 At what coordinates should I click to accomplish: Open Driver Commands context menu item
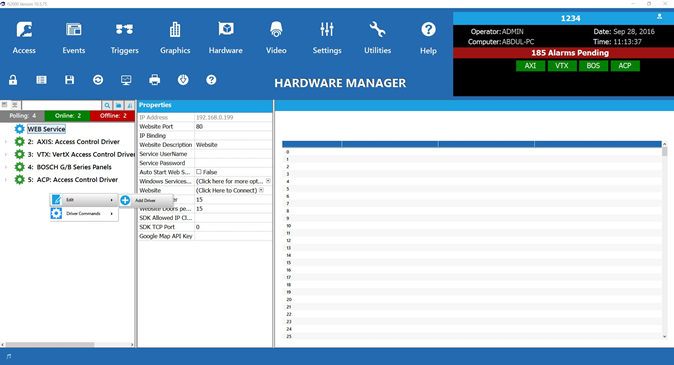[x=84, y=214]
